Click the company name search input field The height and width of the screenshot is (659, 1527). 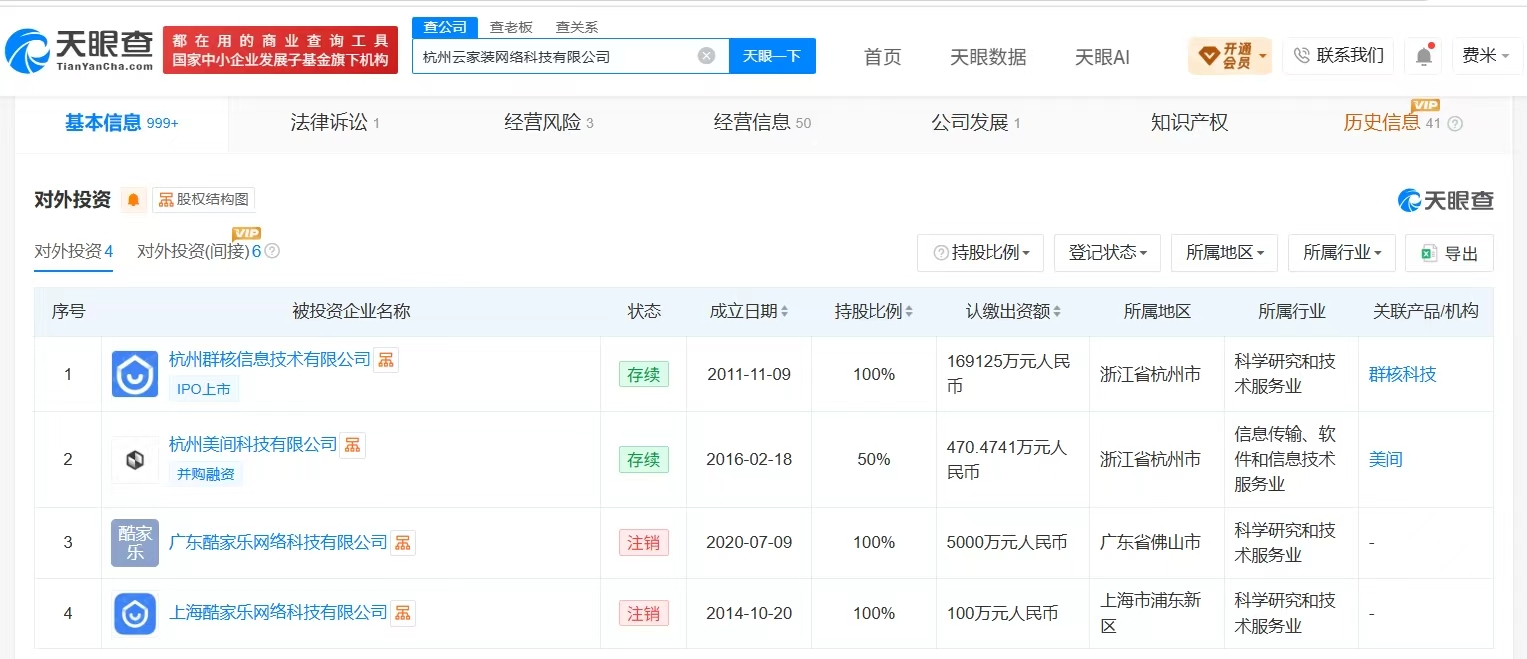point(555,56)
